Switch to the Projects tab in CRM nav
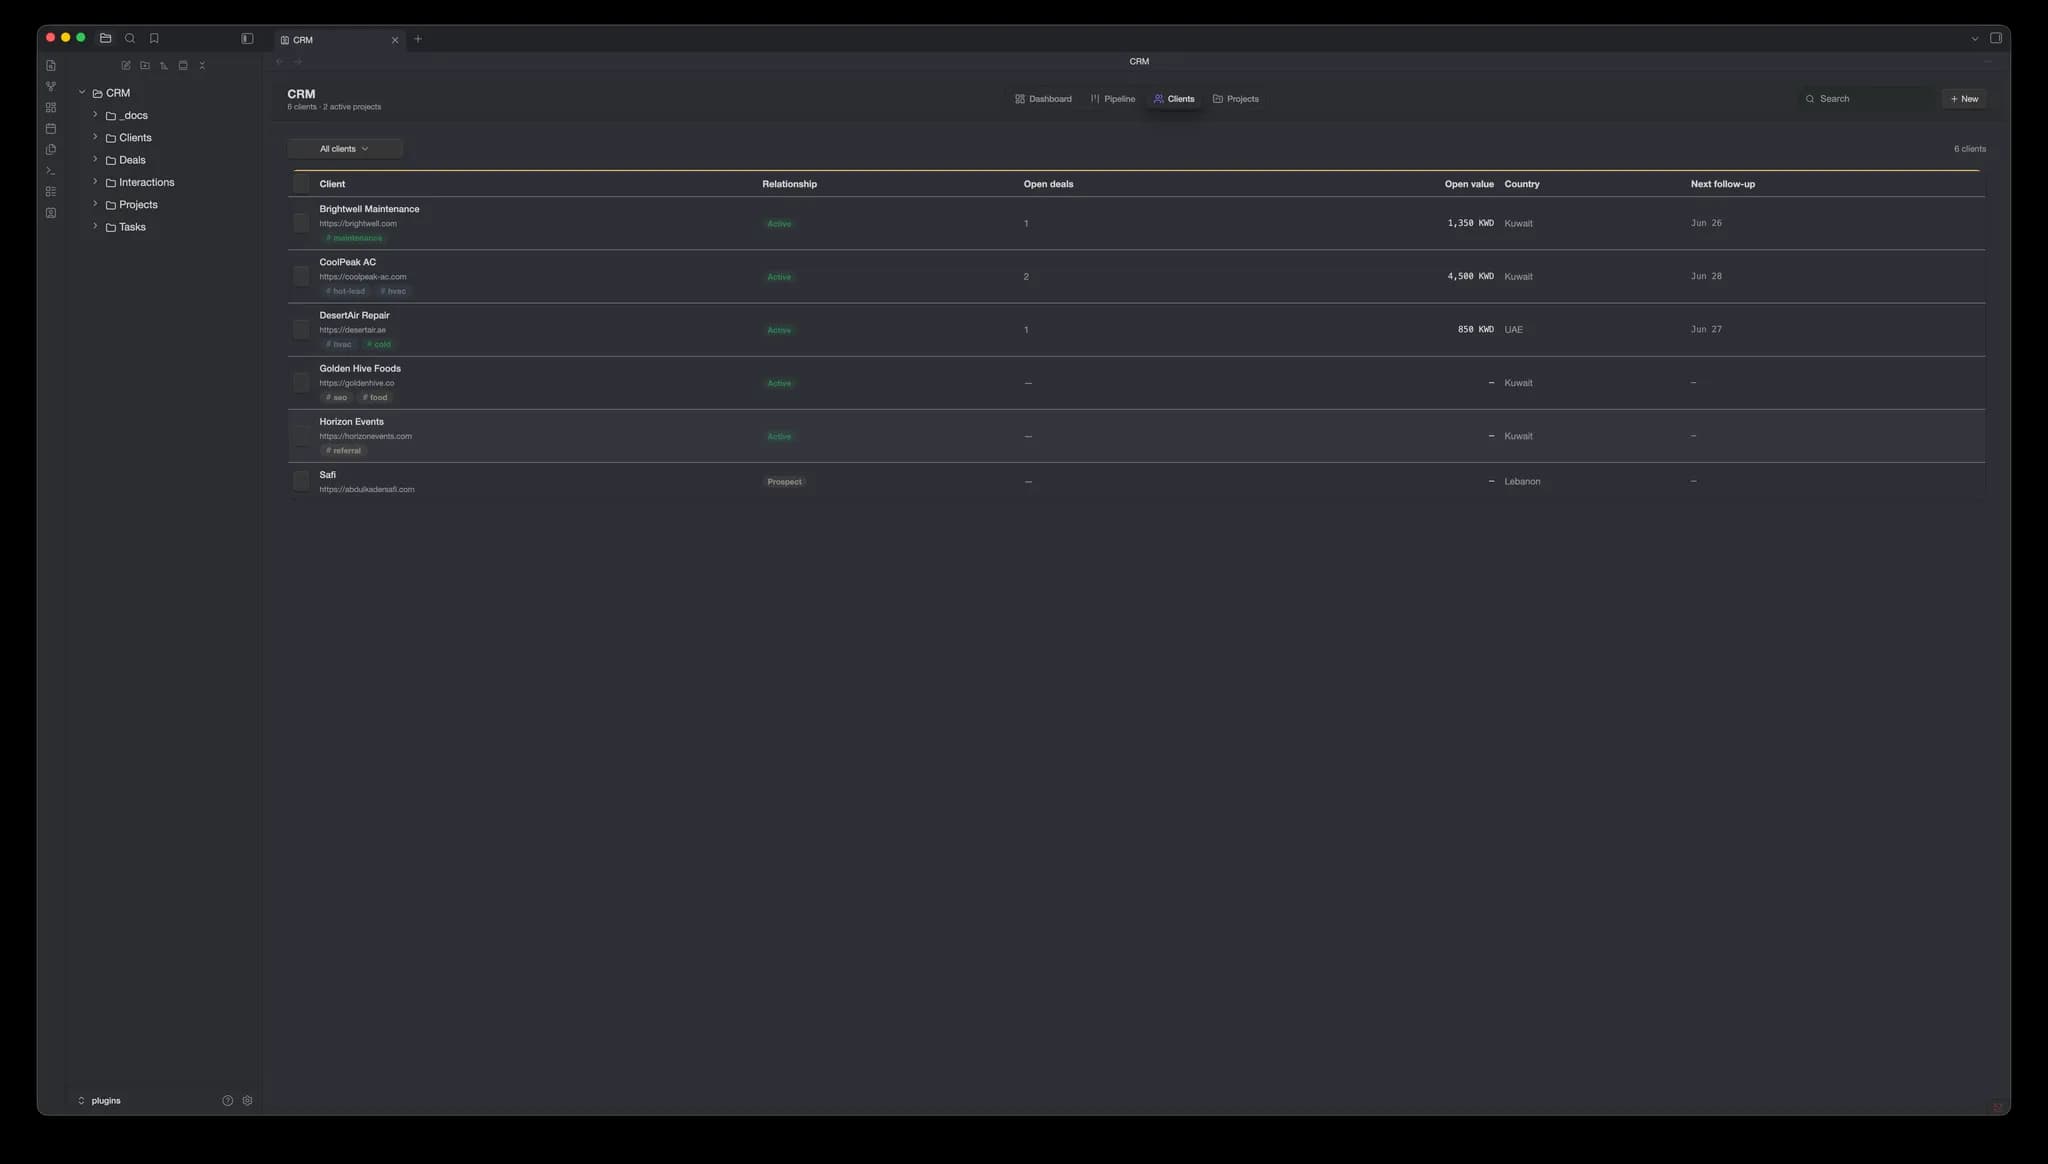This screenshot has width=2048, height=1164. tap(1236, 99)
